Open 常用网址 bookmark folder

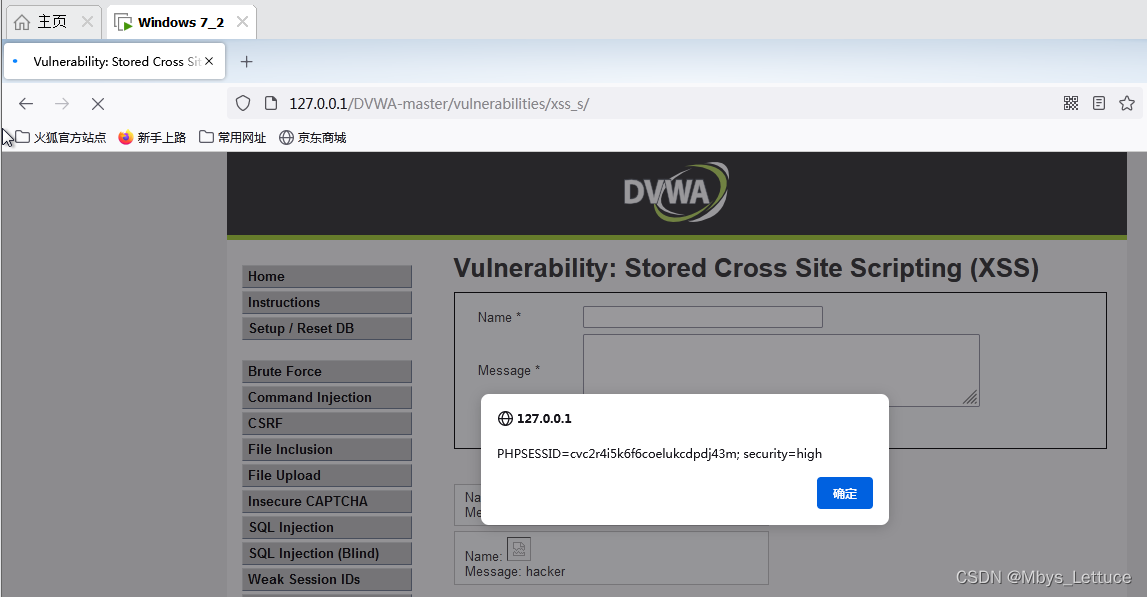click(233, 138)
